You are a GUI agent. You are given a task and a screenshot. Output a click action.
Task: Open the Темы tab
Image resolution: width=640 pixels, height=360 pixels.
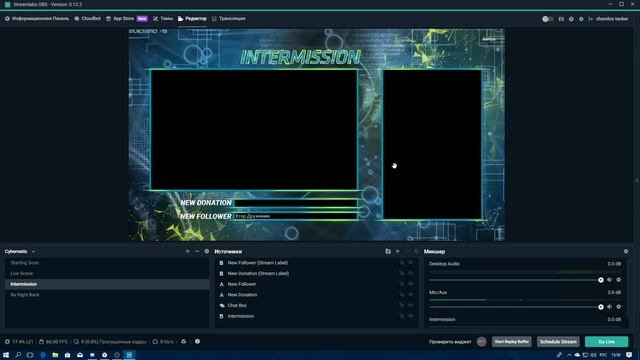163,19
